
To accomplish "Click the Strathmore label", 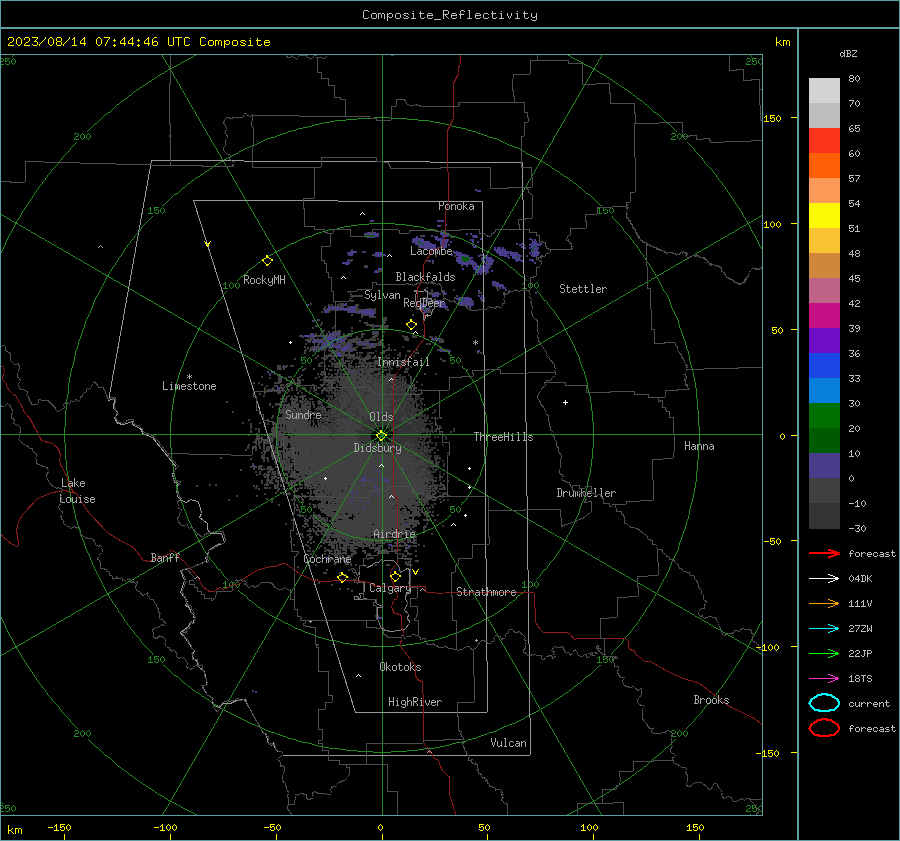I will tap(486, 592).
